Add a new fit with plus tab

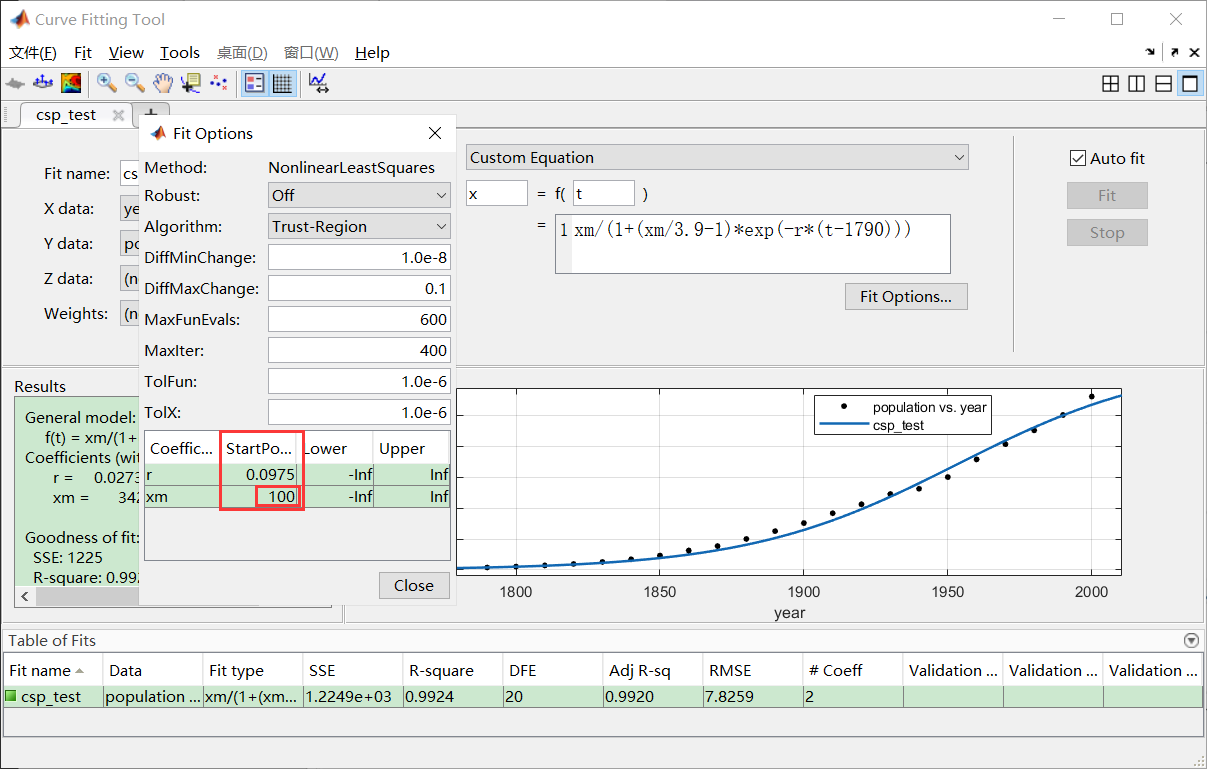point(151,114)
